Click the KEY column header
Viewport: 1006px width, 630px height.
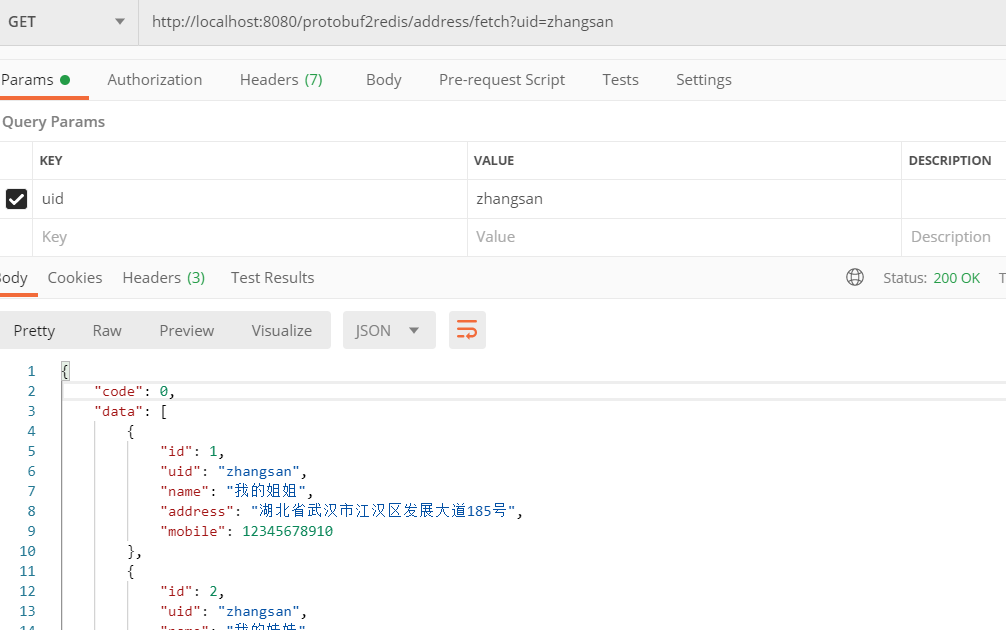tap(51, 160)
